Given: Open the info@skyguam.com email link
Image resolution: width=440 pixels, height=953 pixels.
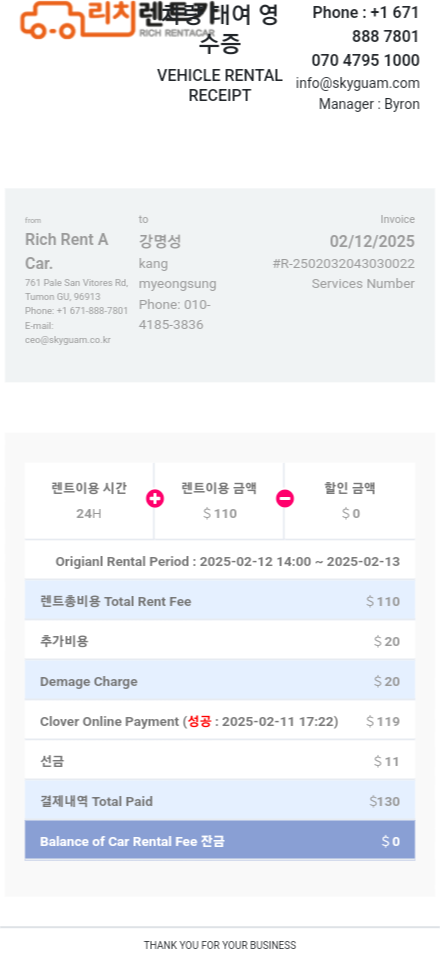Looking at the screenshot, I should 358,83.
